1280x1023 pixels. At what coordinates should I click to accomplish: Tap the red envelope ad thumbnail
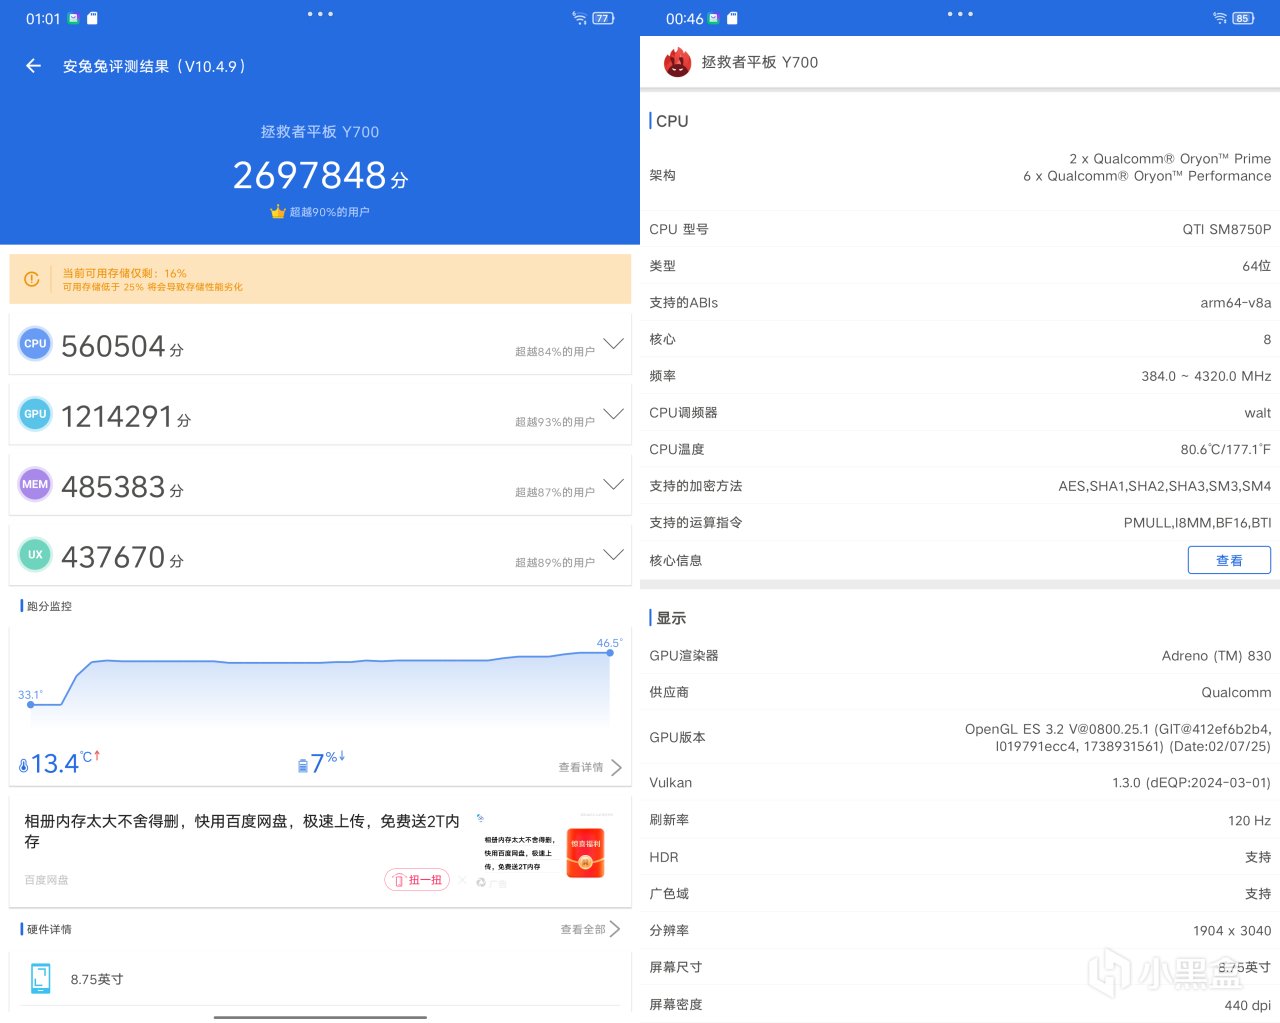coord(585,852)
